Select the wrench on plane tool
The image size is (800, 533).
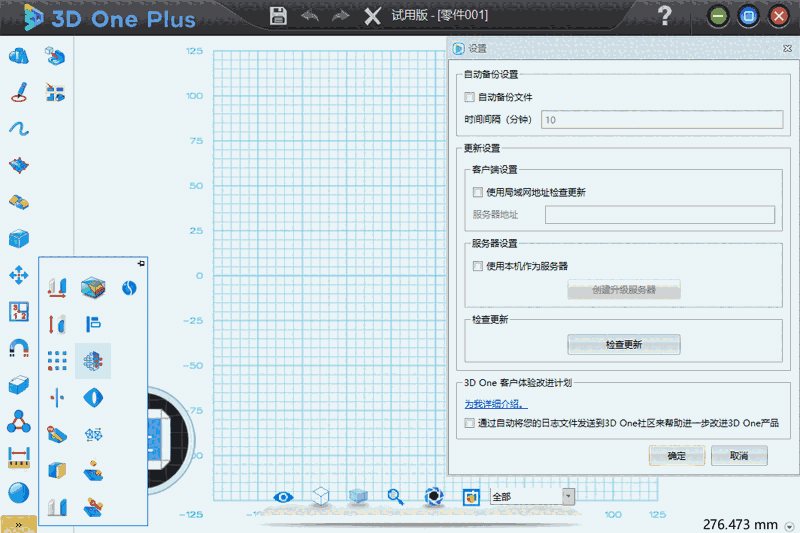tap(93, 507)
